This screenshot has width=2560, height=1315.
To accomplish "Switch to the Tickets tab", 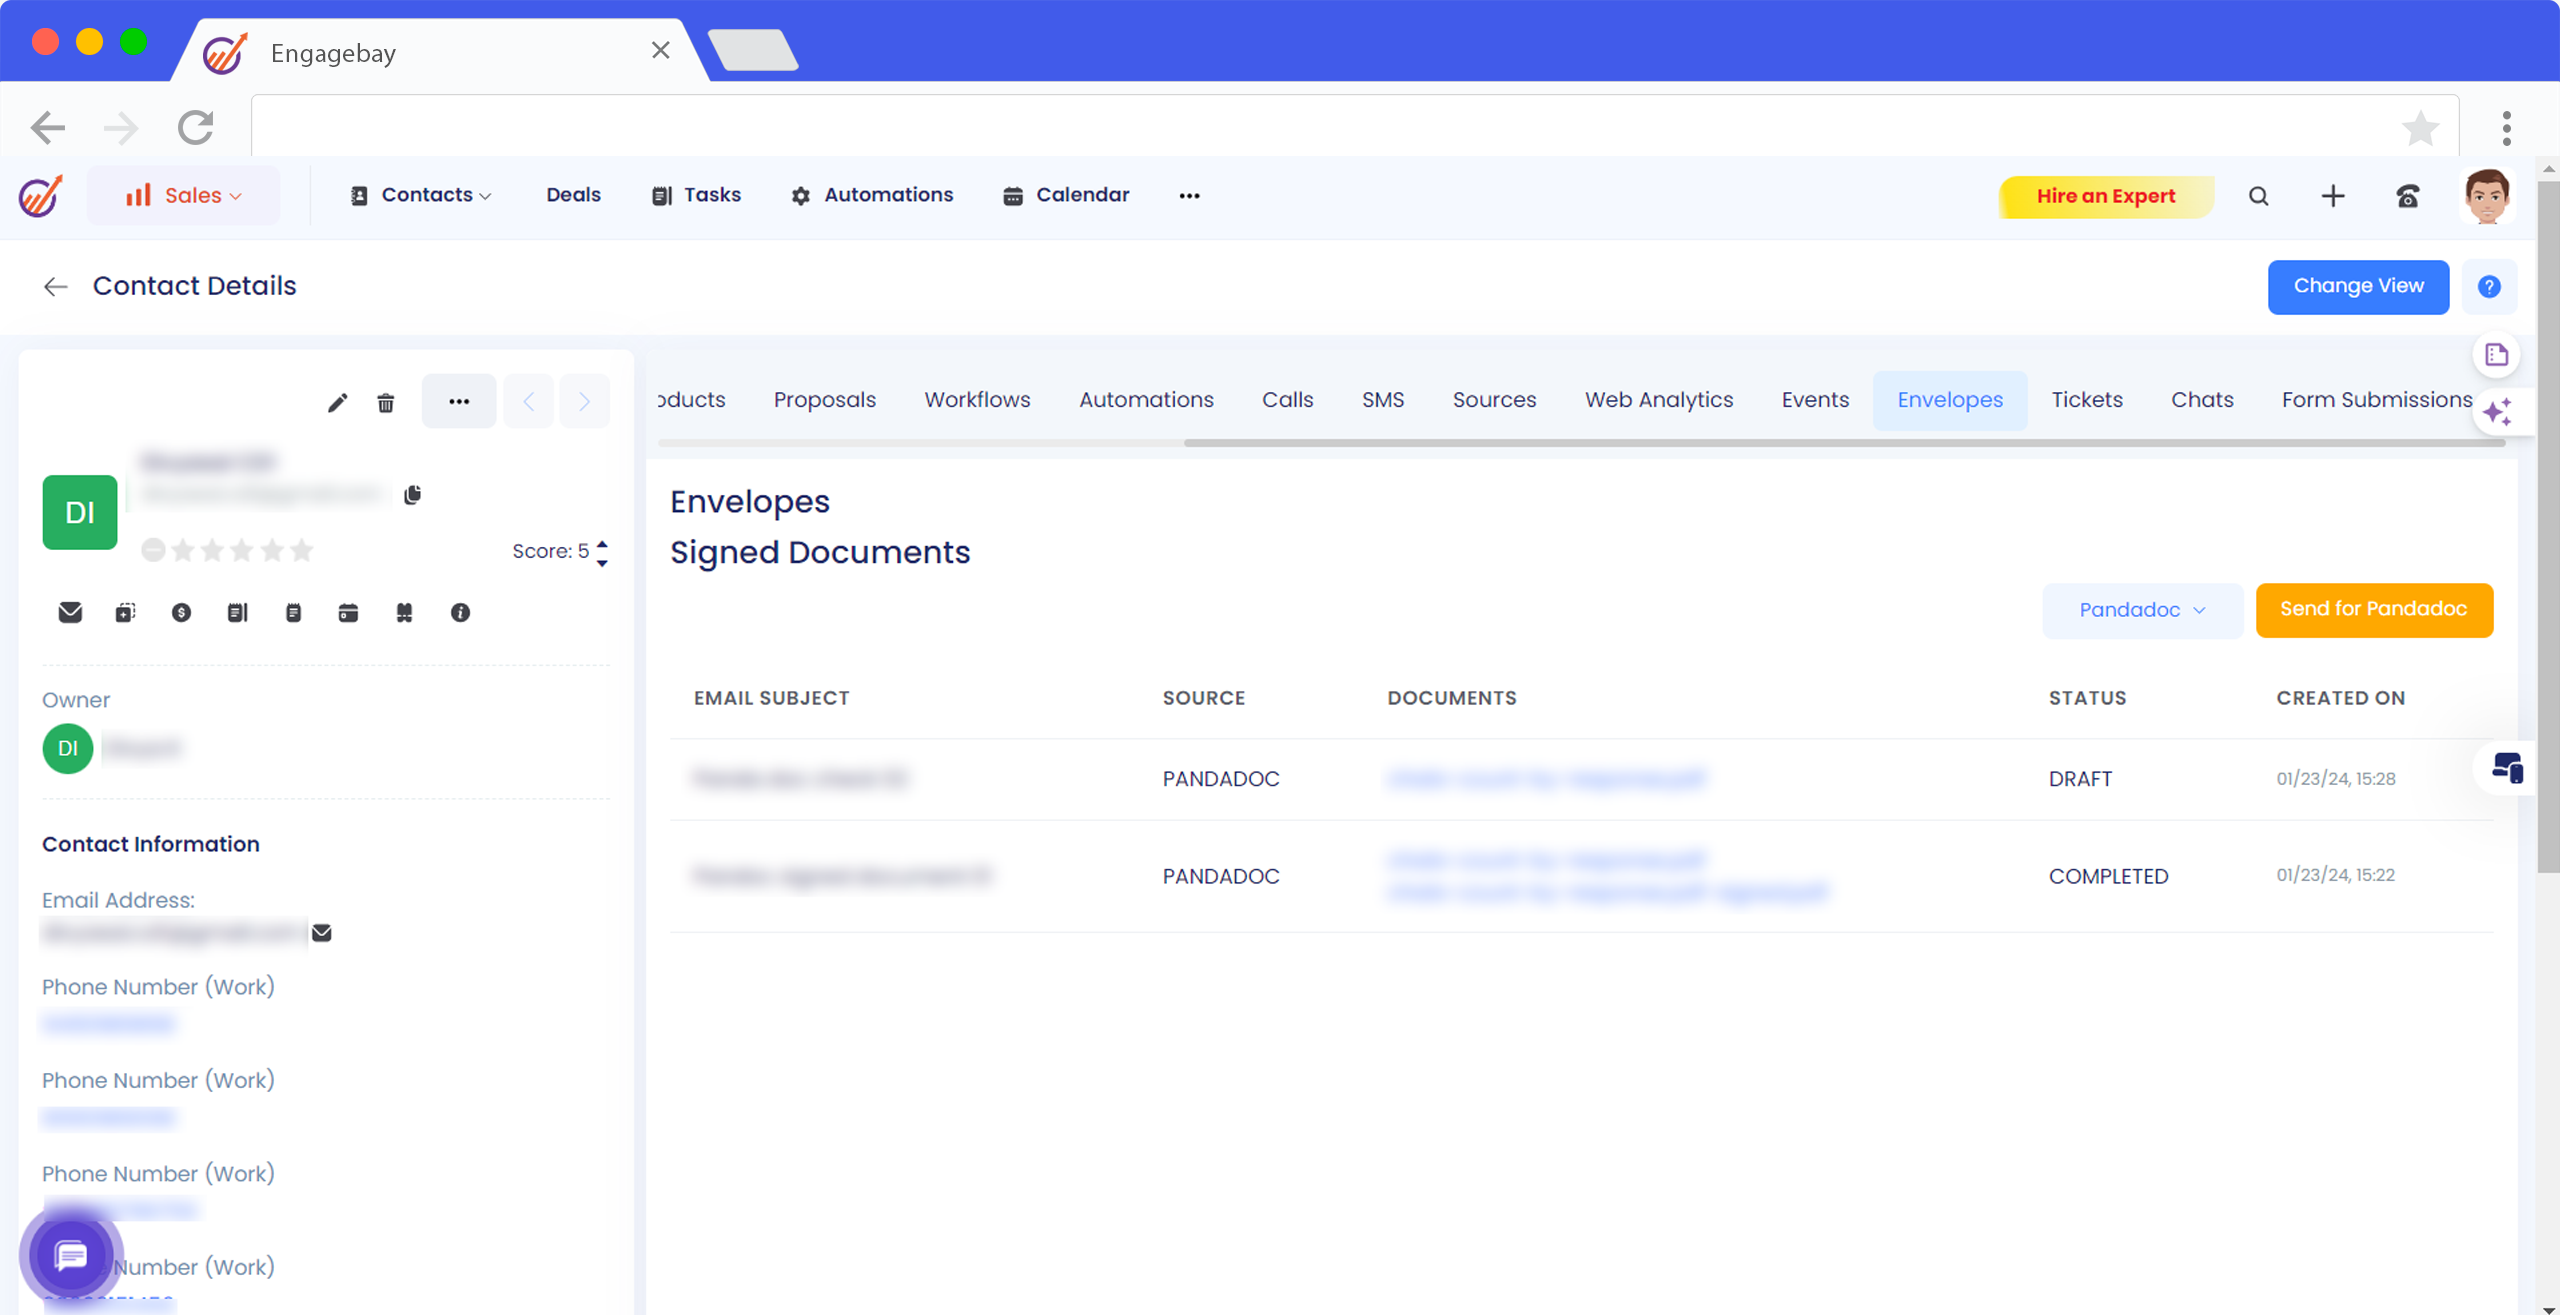I will 2086,400.
